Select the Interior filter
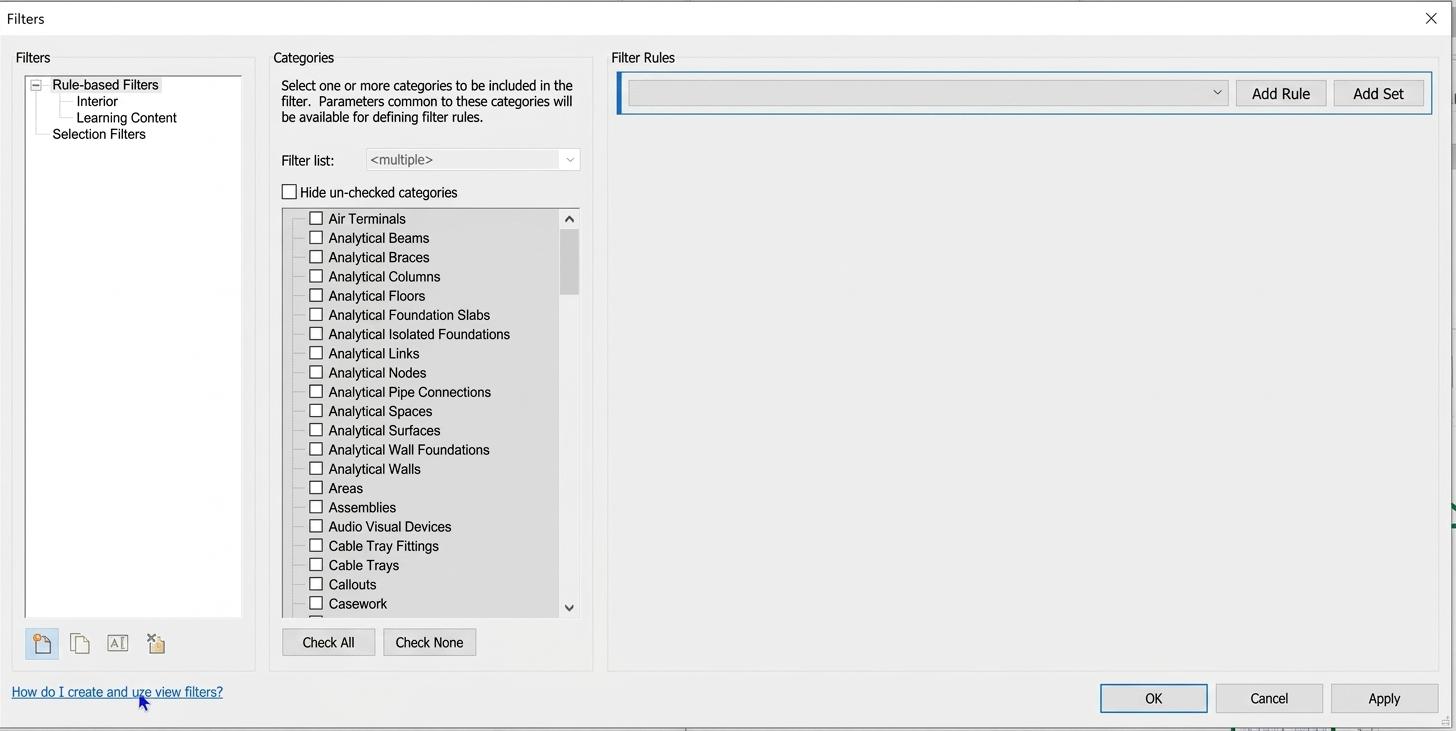This screenshot has height=731, width=1456. [x=97, y=101]
